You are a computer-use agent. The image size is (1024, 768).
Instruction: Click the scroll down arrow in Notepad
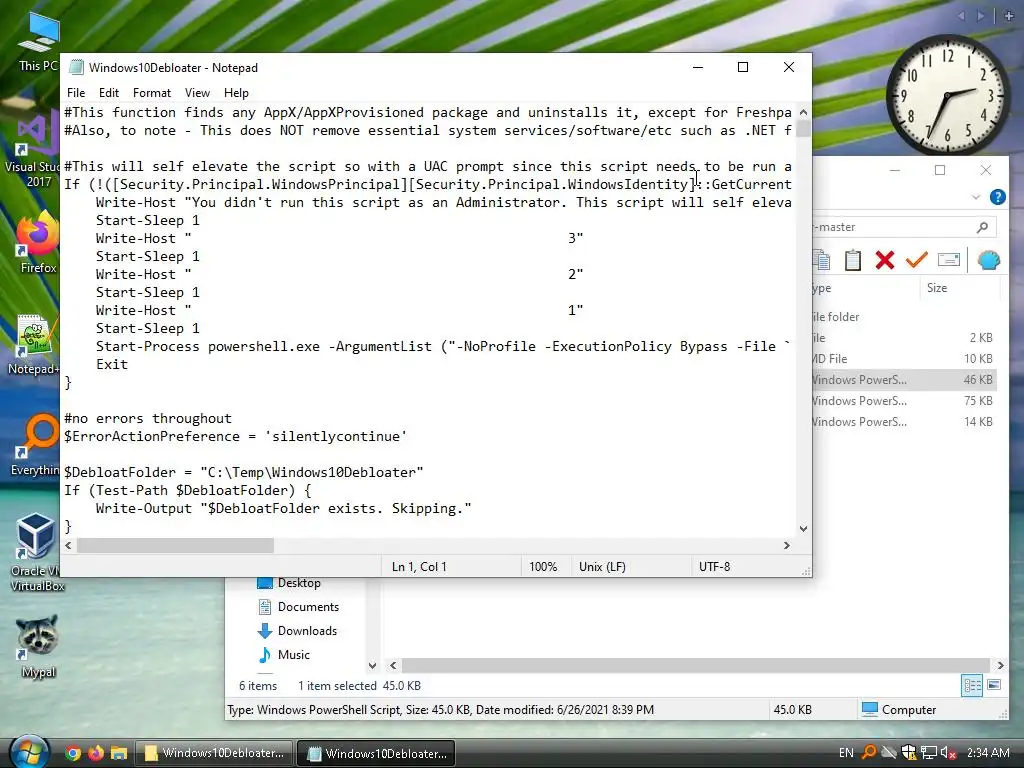[x=803, y=528]
